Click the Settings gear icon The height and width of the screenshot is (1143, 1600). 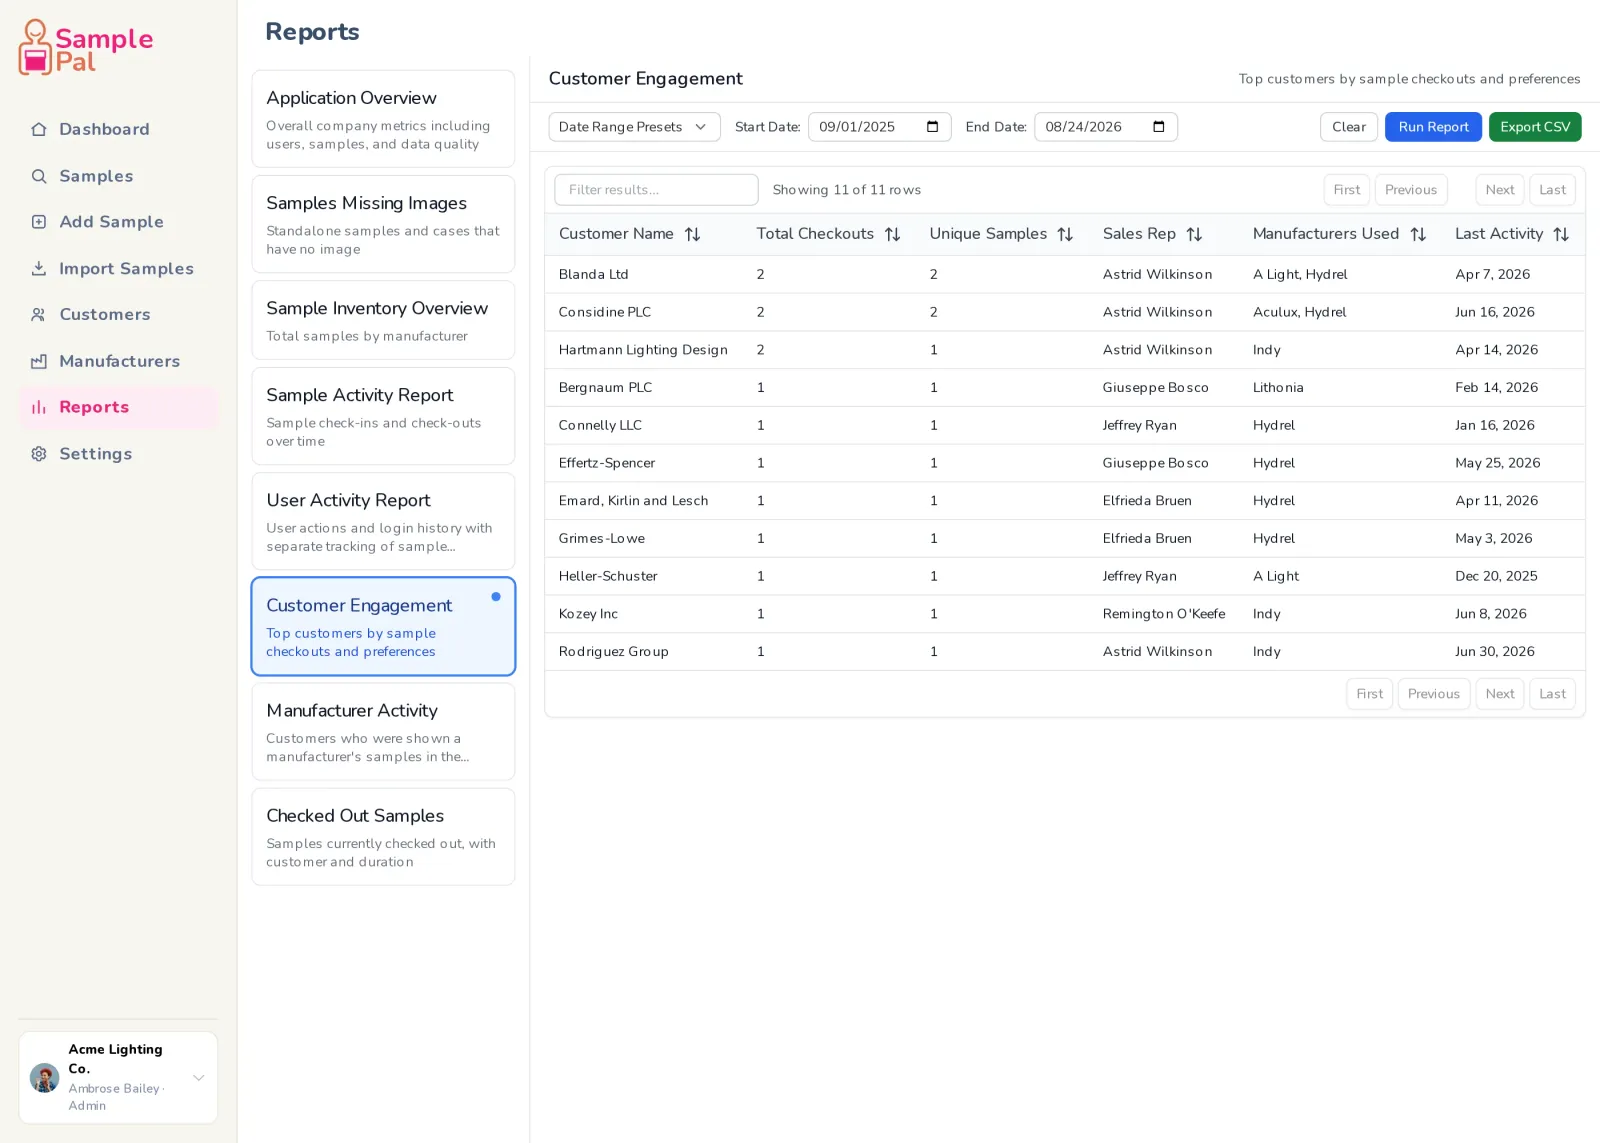click(x=39, y=454)
